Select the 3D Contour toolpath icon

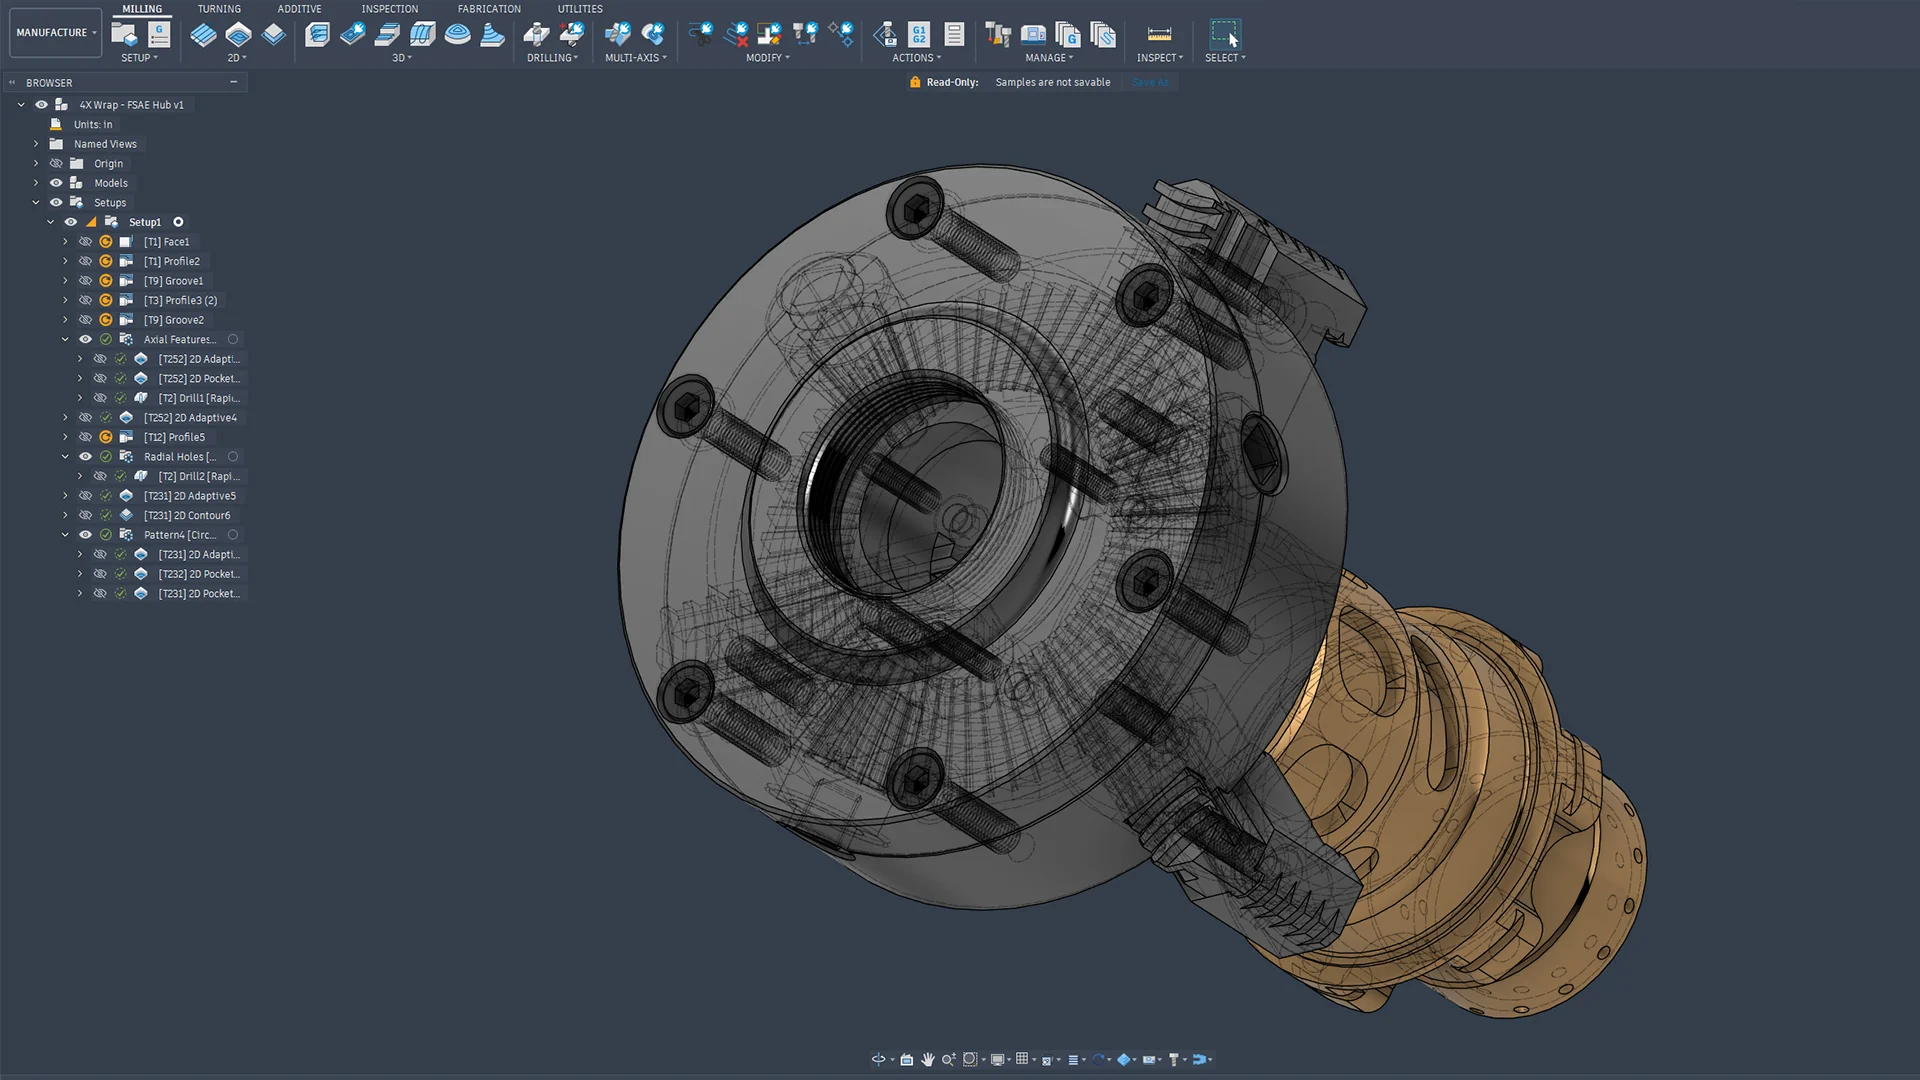[492, 34]
